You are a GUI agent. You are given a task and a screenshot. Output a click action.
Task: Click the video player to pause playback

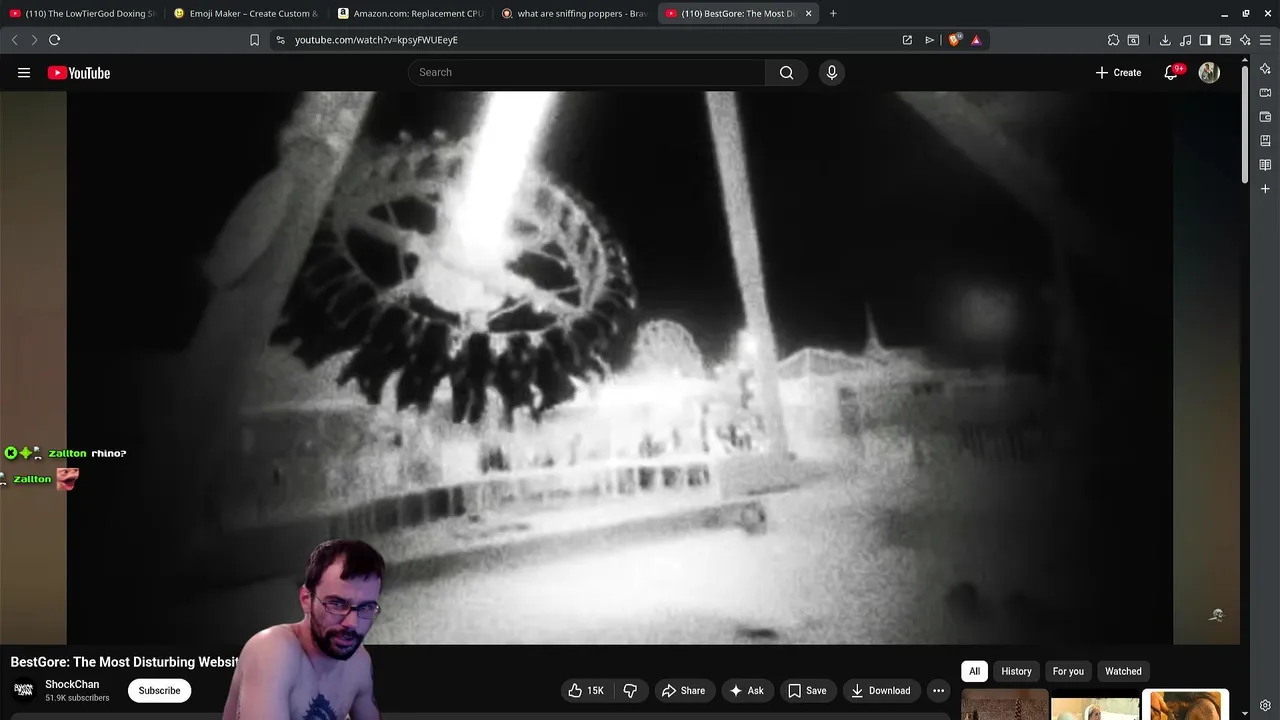click(620, 368)
